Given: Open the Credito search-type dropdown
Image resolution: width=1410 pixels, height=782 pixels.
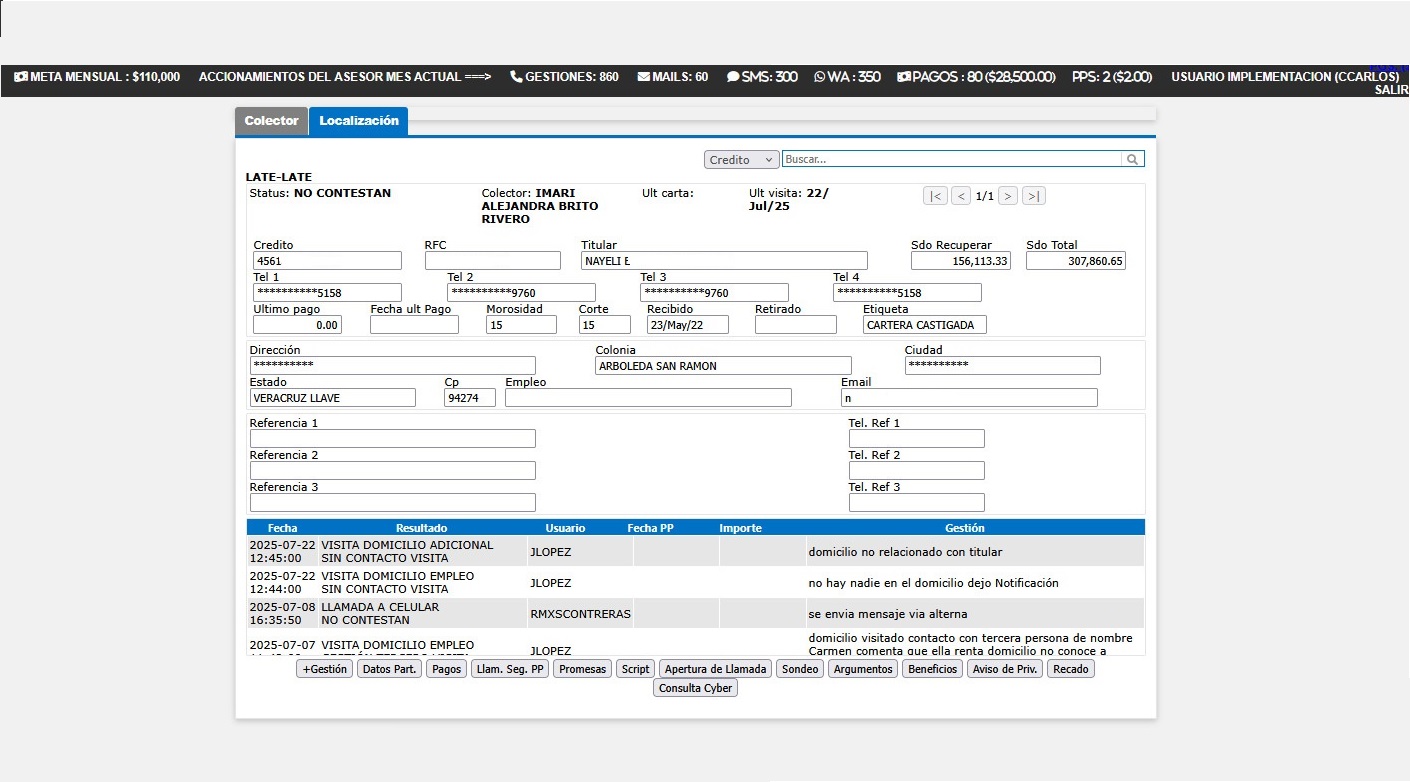Looking at the screenshot, I should (x=741, y=160).
